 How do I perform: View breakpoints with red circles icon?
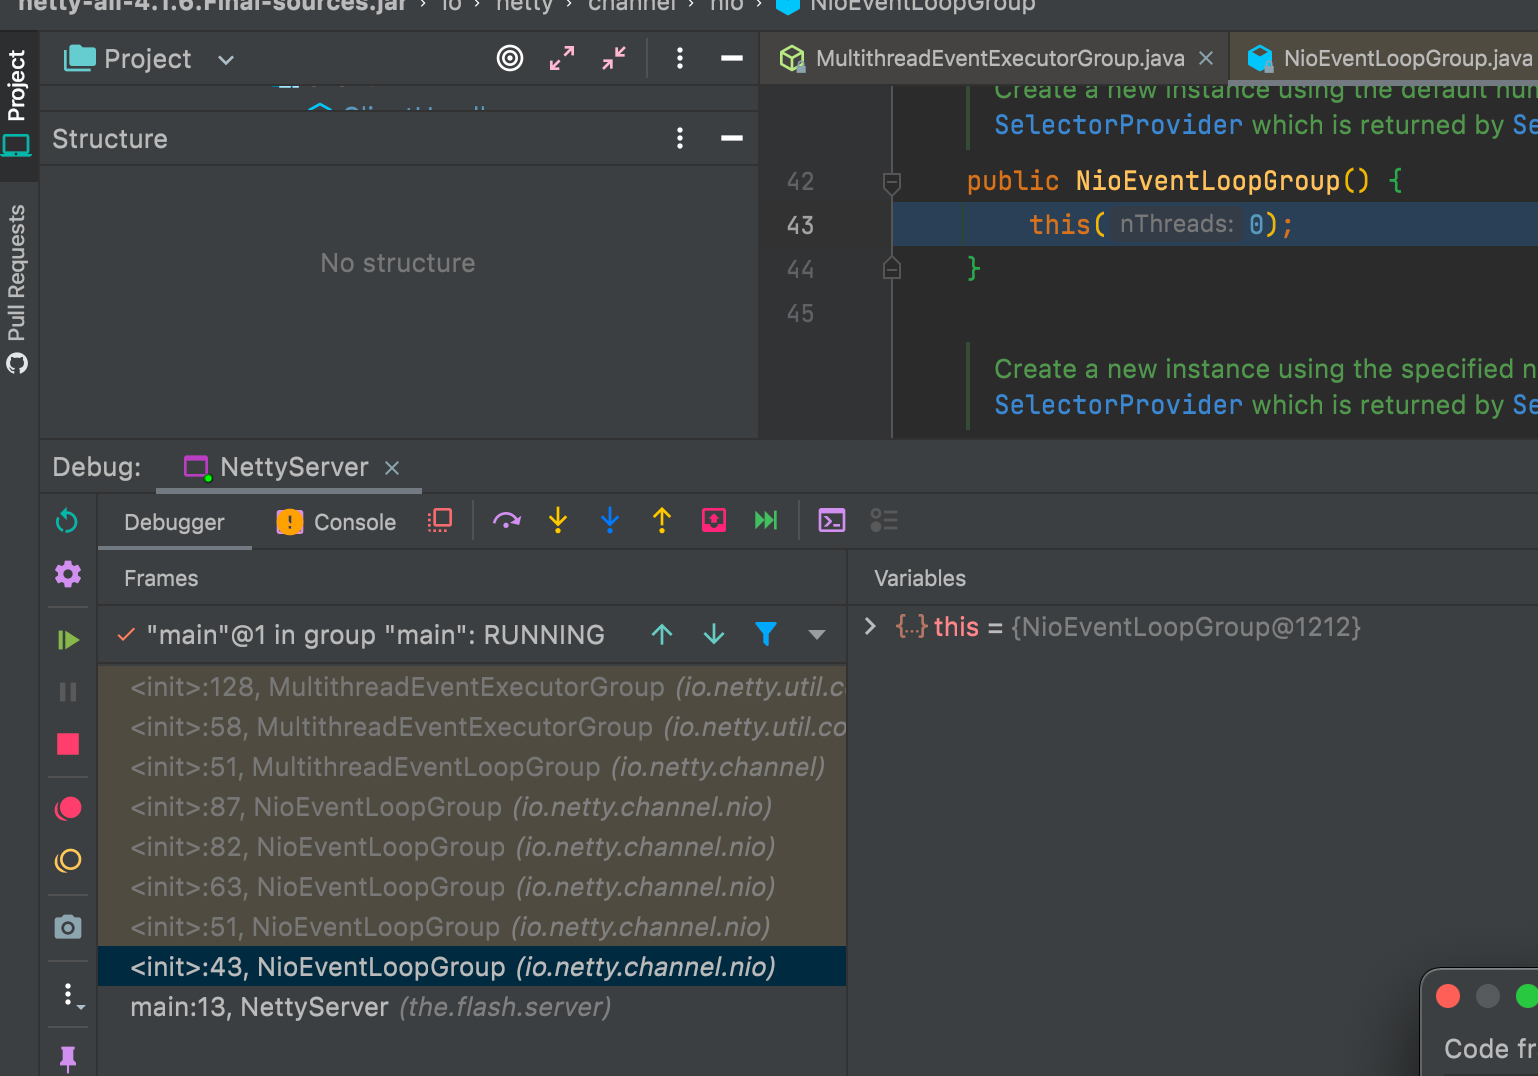point(68,808)
